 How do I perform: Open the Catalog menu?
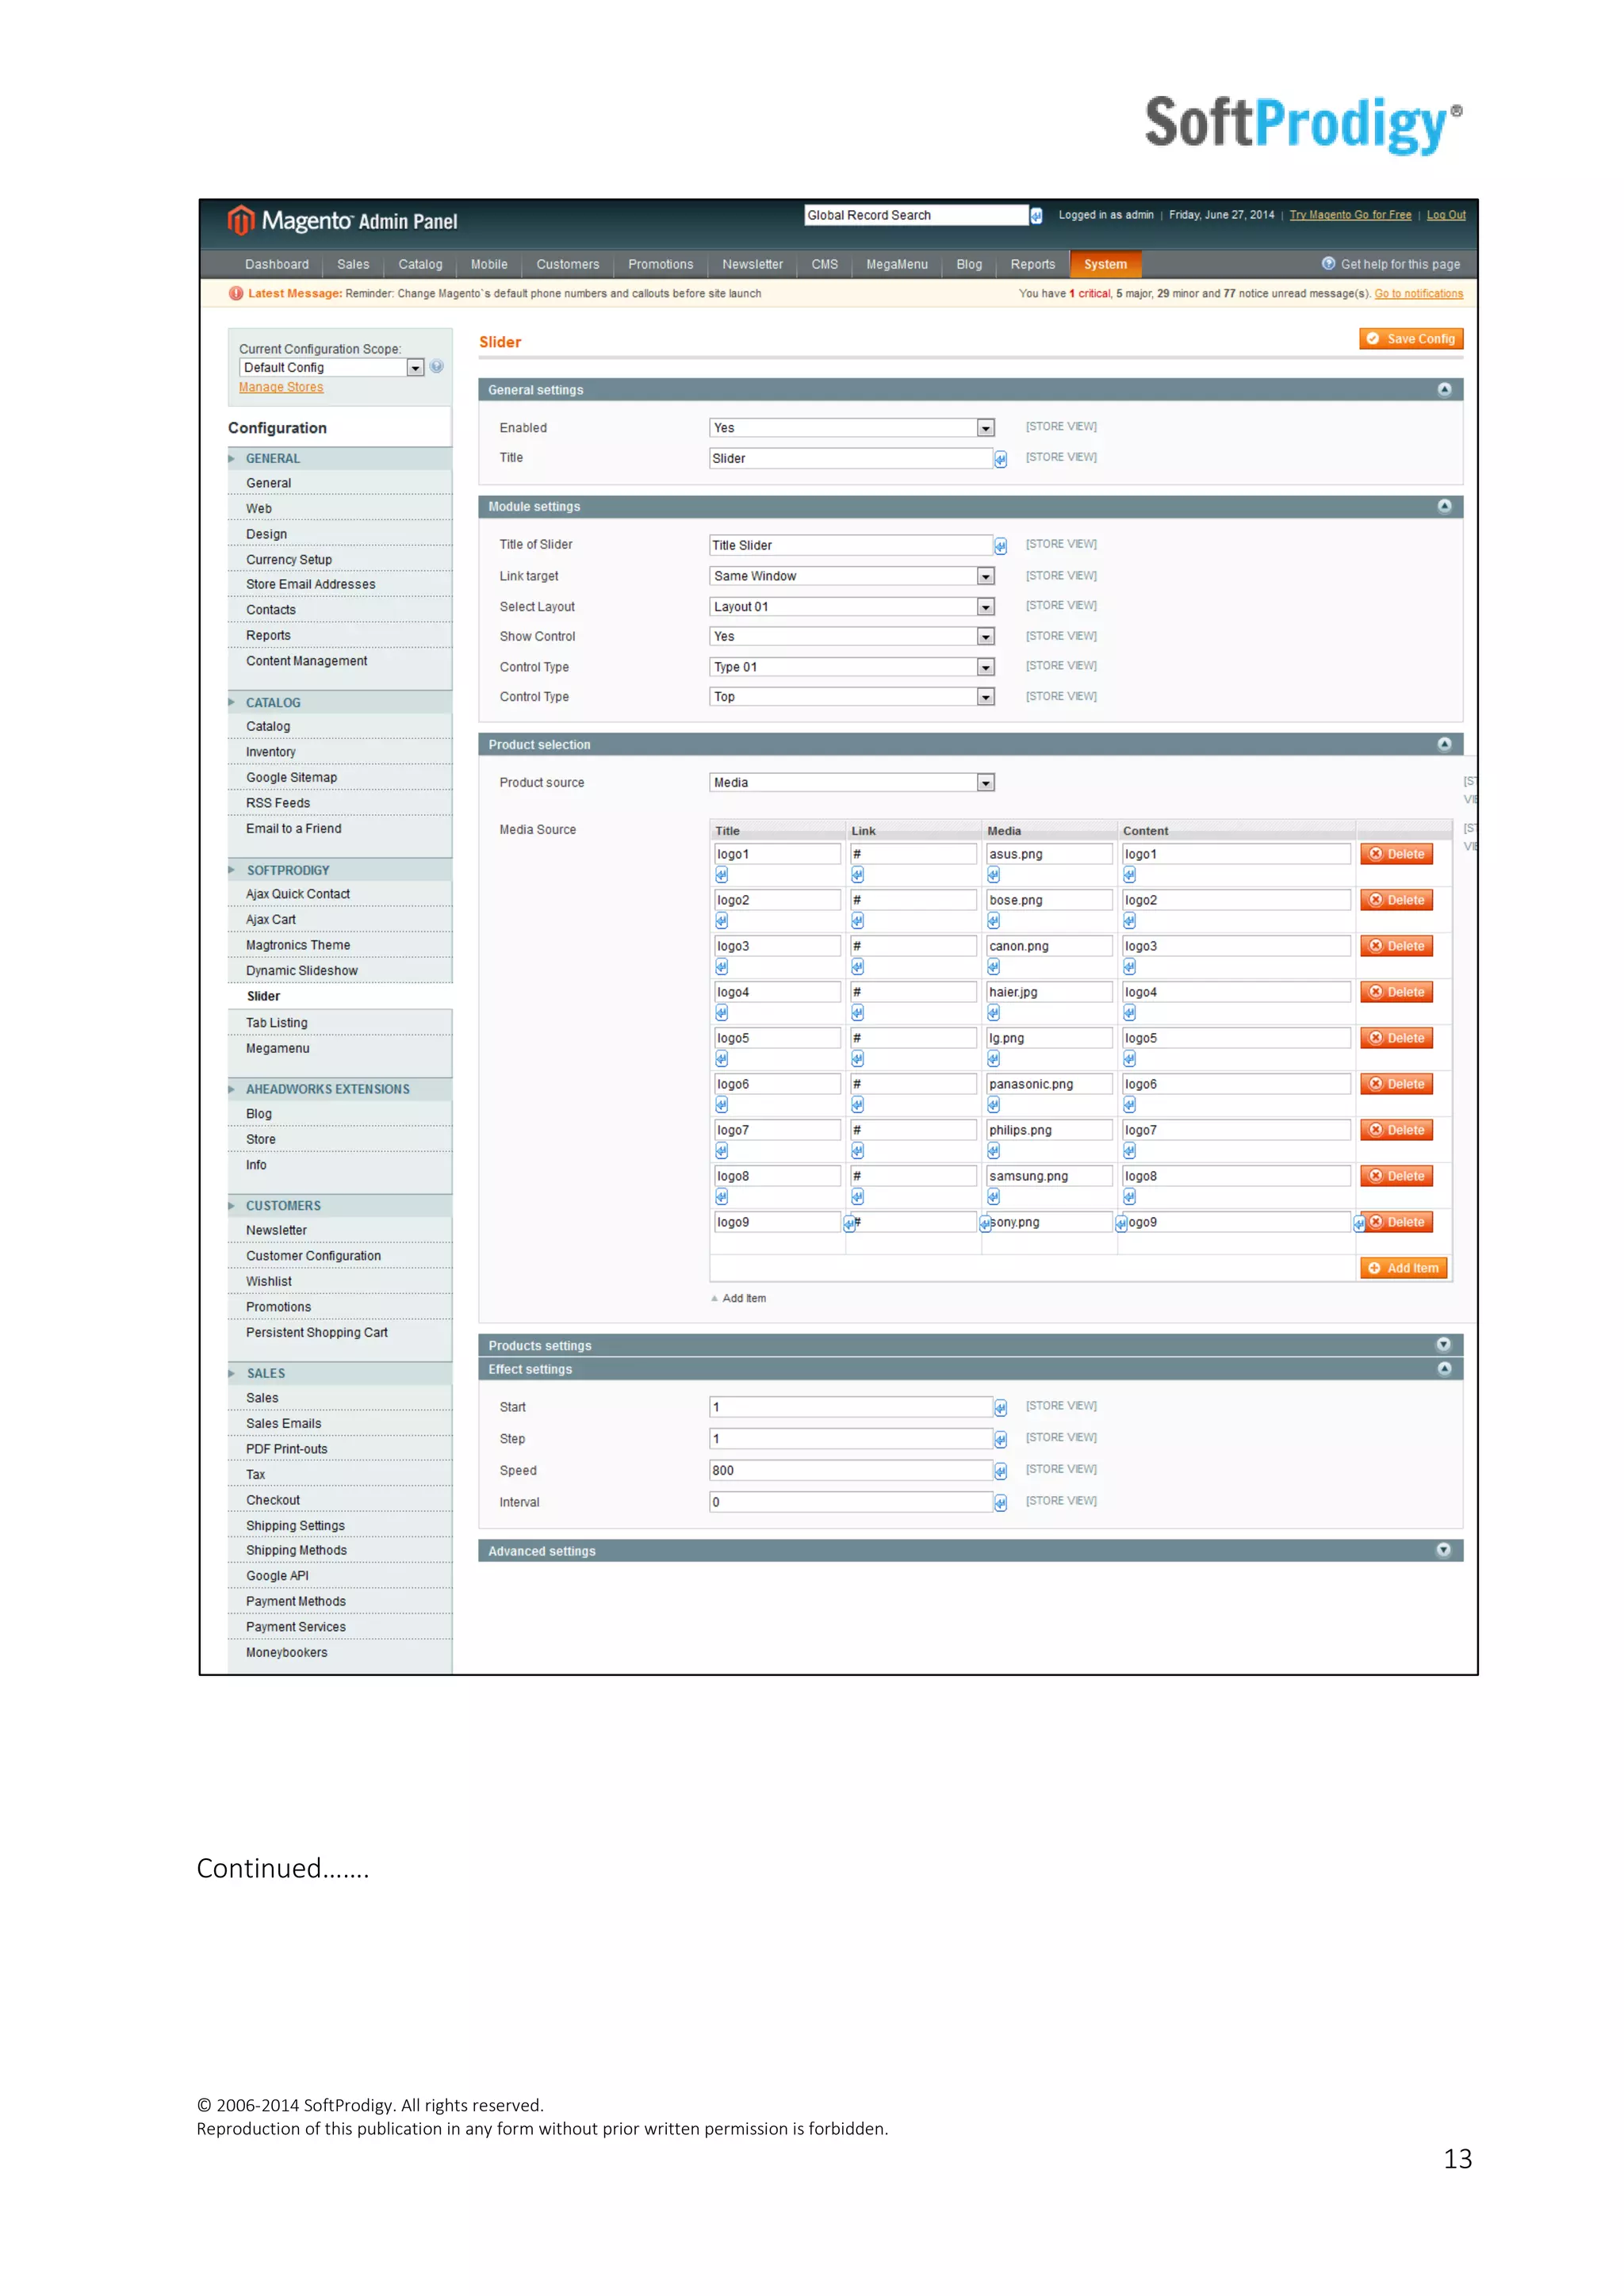tap(420, 265)
